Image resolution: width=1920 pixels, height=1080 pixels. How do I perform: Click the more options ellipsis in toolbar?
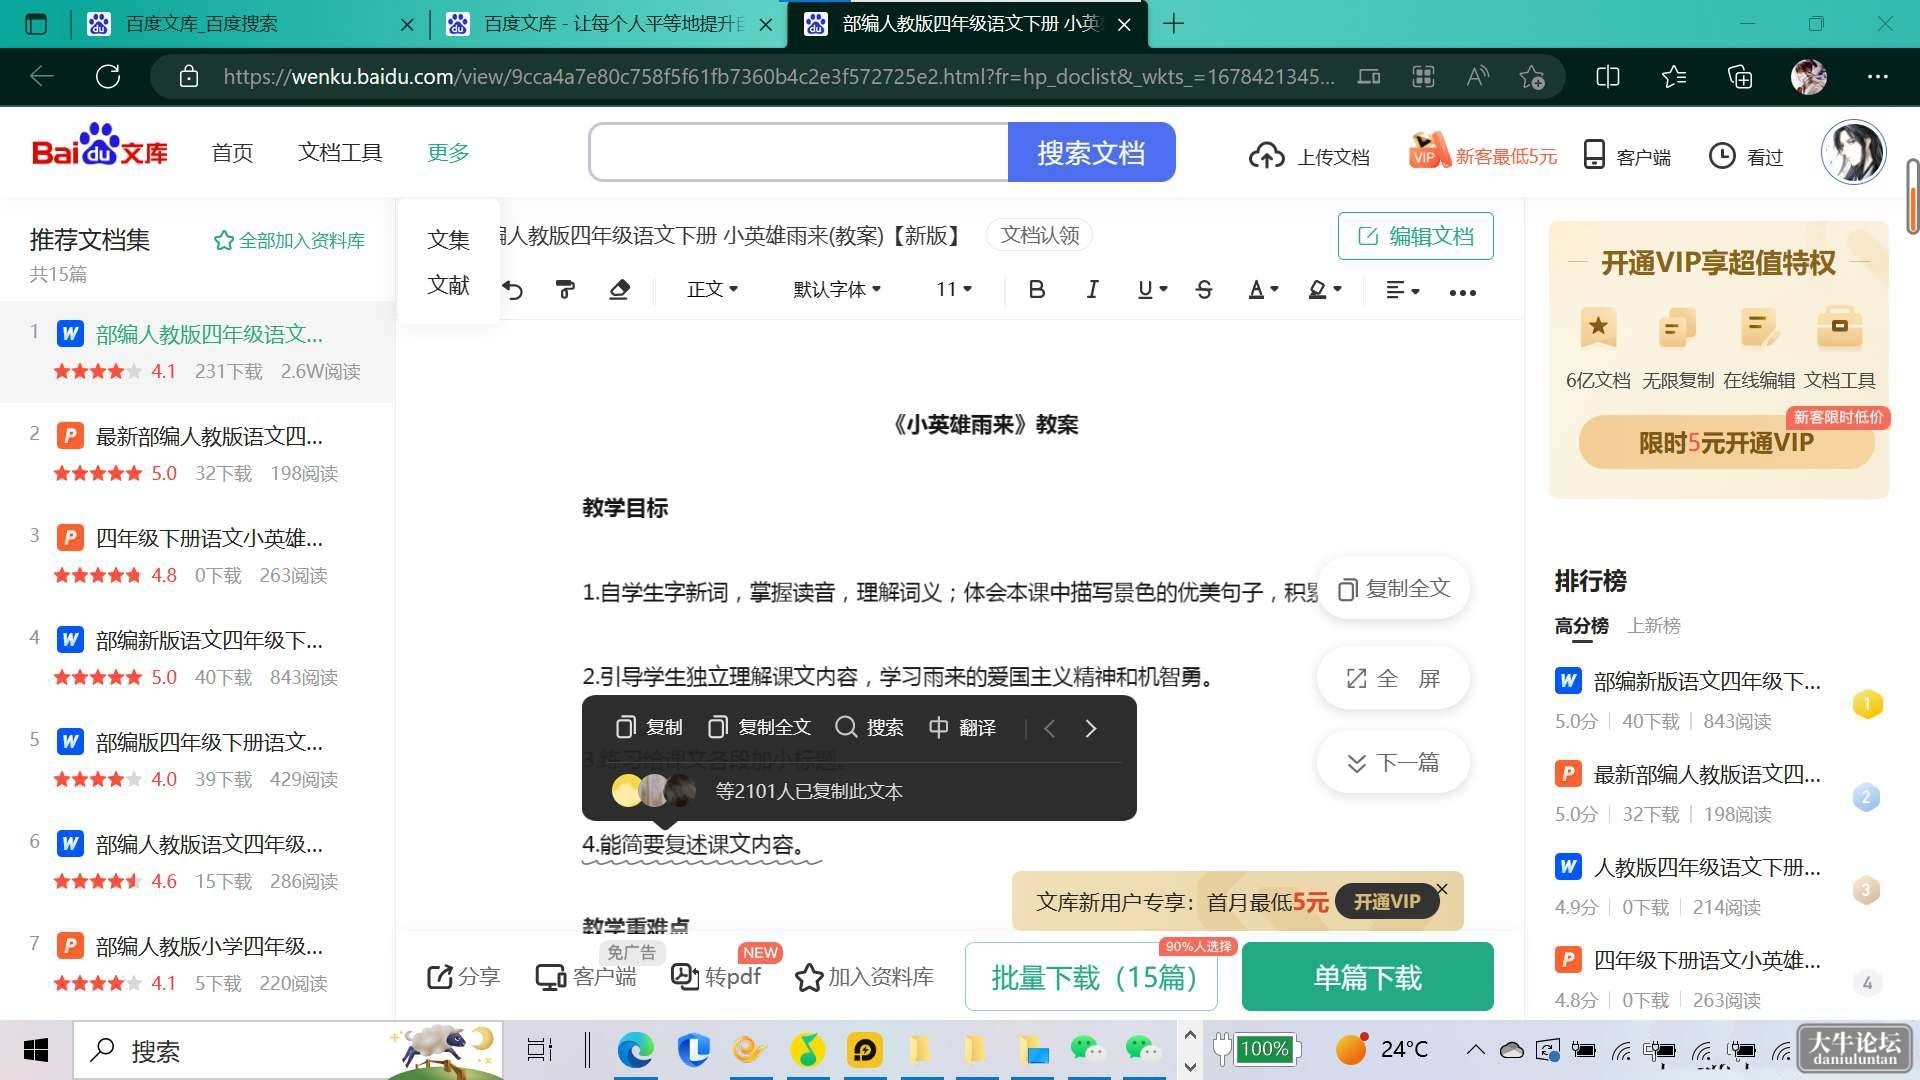[x=1463, y=292]
